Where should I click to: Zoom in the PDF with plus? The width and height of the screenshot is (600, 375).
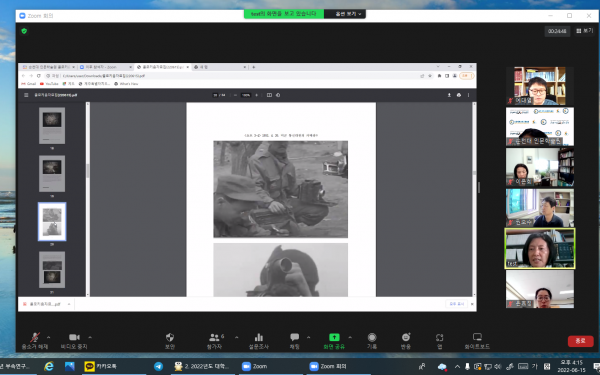pyautogui.click(x=256, y=95)
